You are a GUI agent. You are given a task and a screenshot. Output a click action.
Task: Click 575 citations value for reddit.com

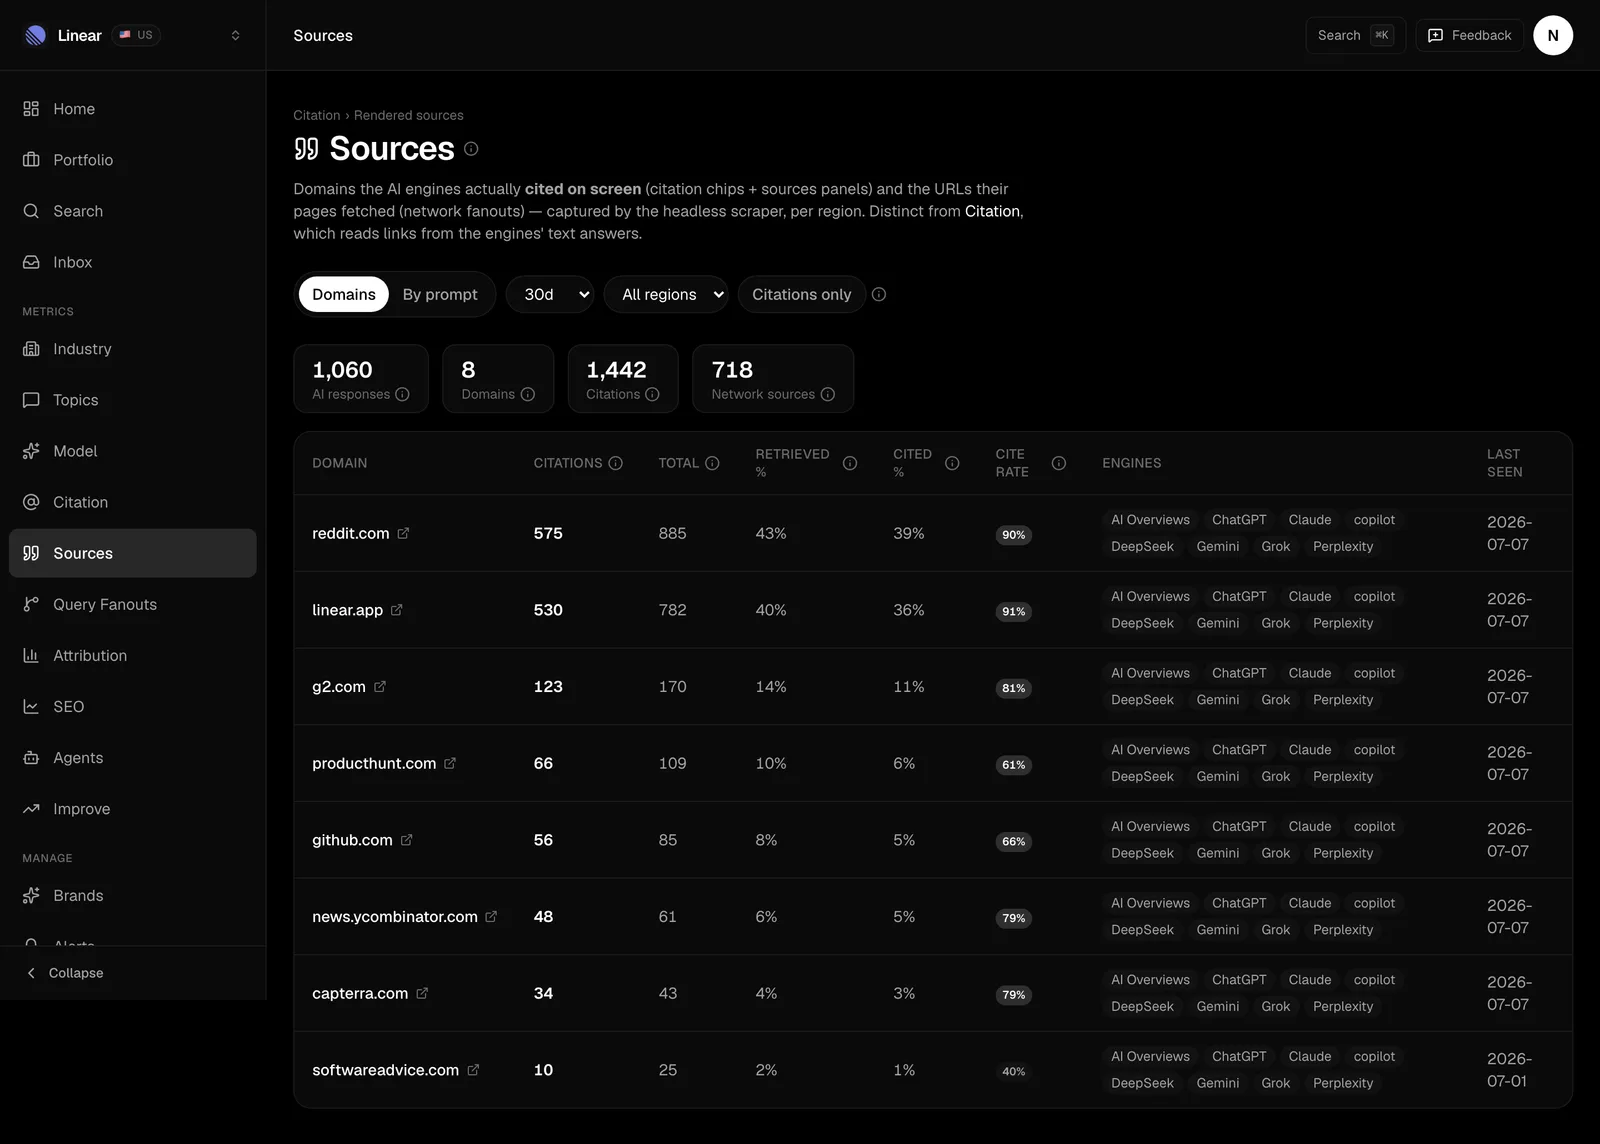coord(548,533)
